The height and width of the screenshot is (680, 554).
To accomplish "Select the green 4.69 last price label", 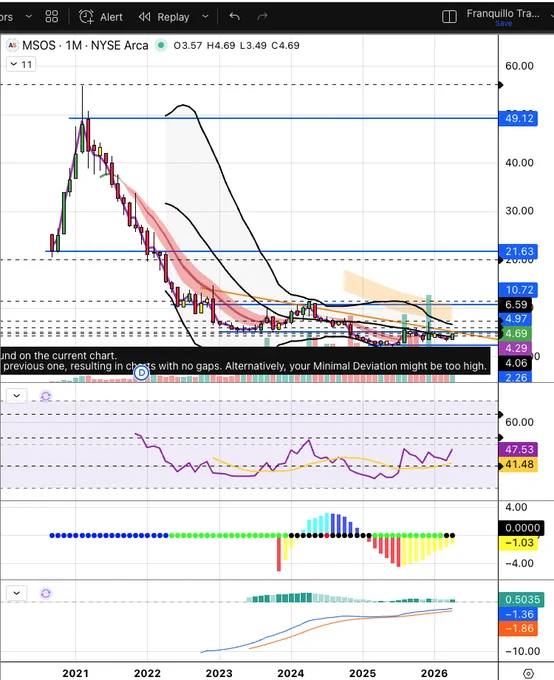I will pyautogui.click(x=516, y=333).
